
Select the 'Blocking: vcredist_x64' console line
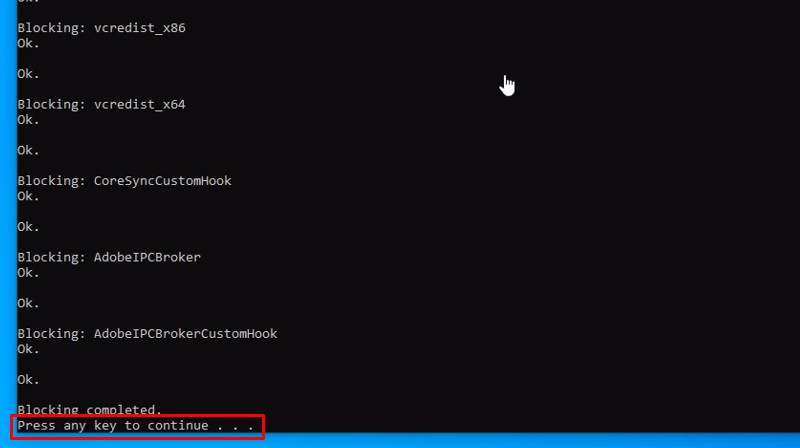pyautogui.click(x=101, y=104)
